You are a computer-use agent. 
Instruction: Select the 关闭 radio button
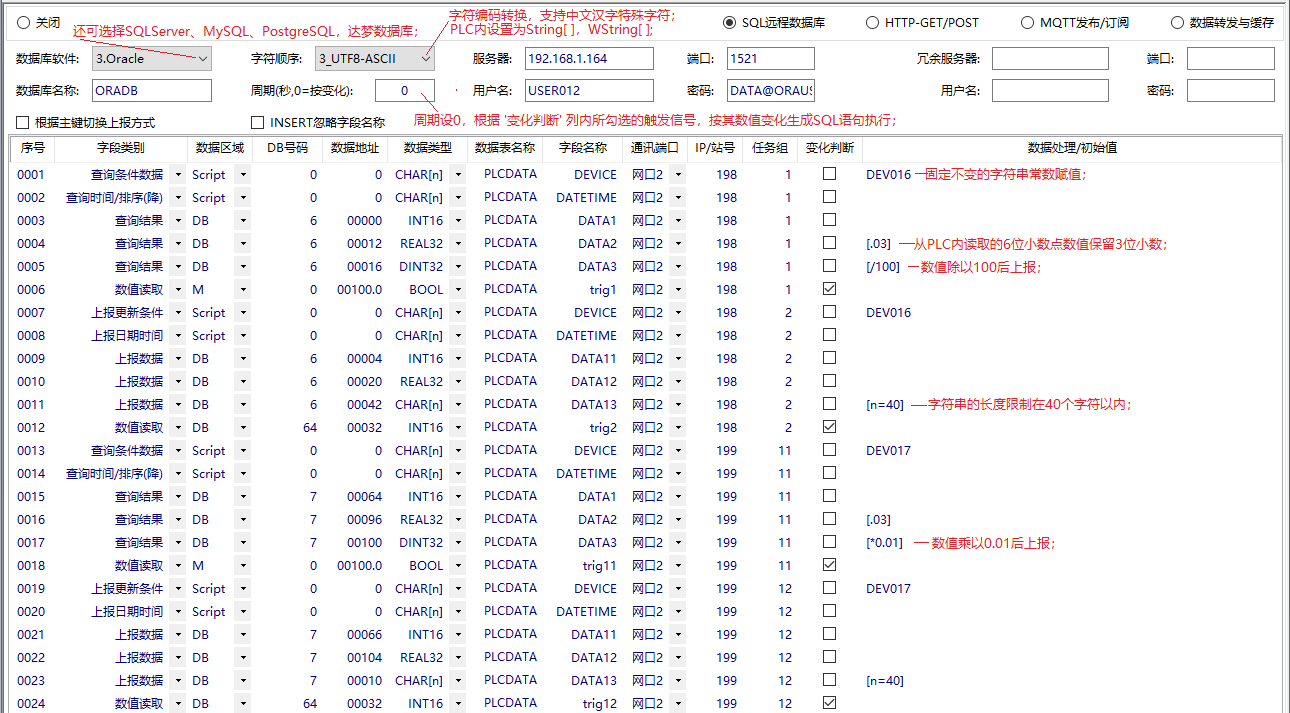point(24,22)
